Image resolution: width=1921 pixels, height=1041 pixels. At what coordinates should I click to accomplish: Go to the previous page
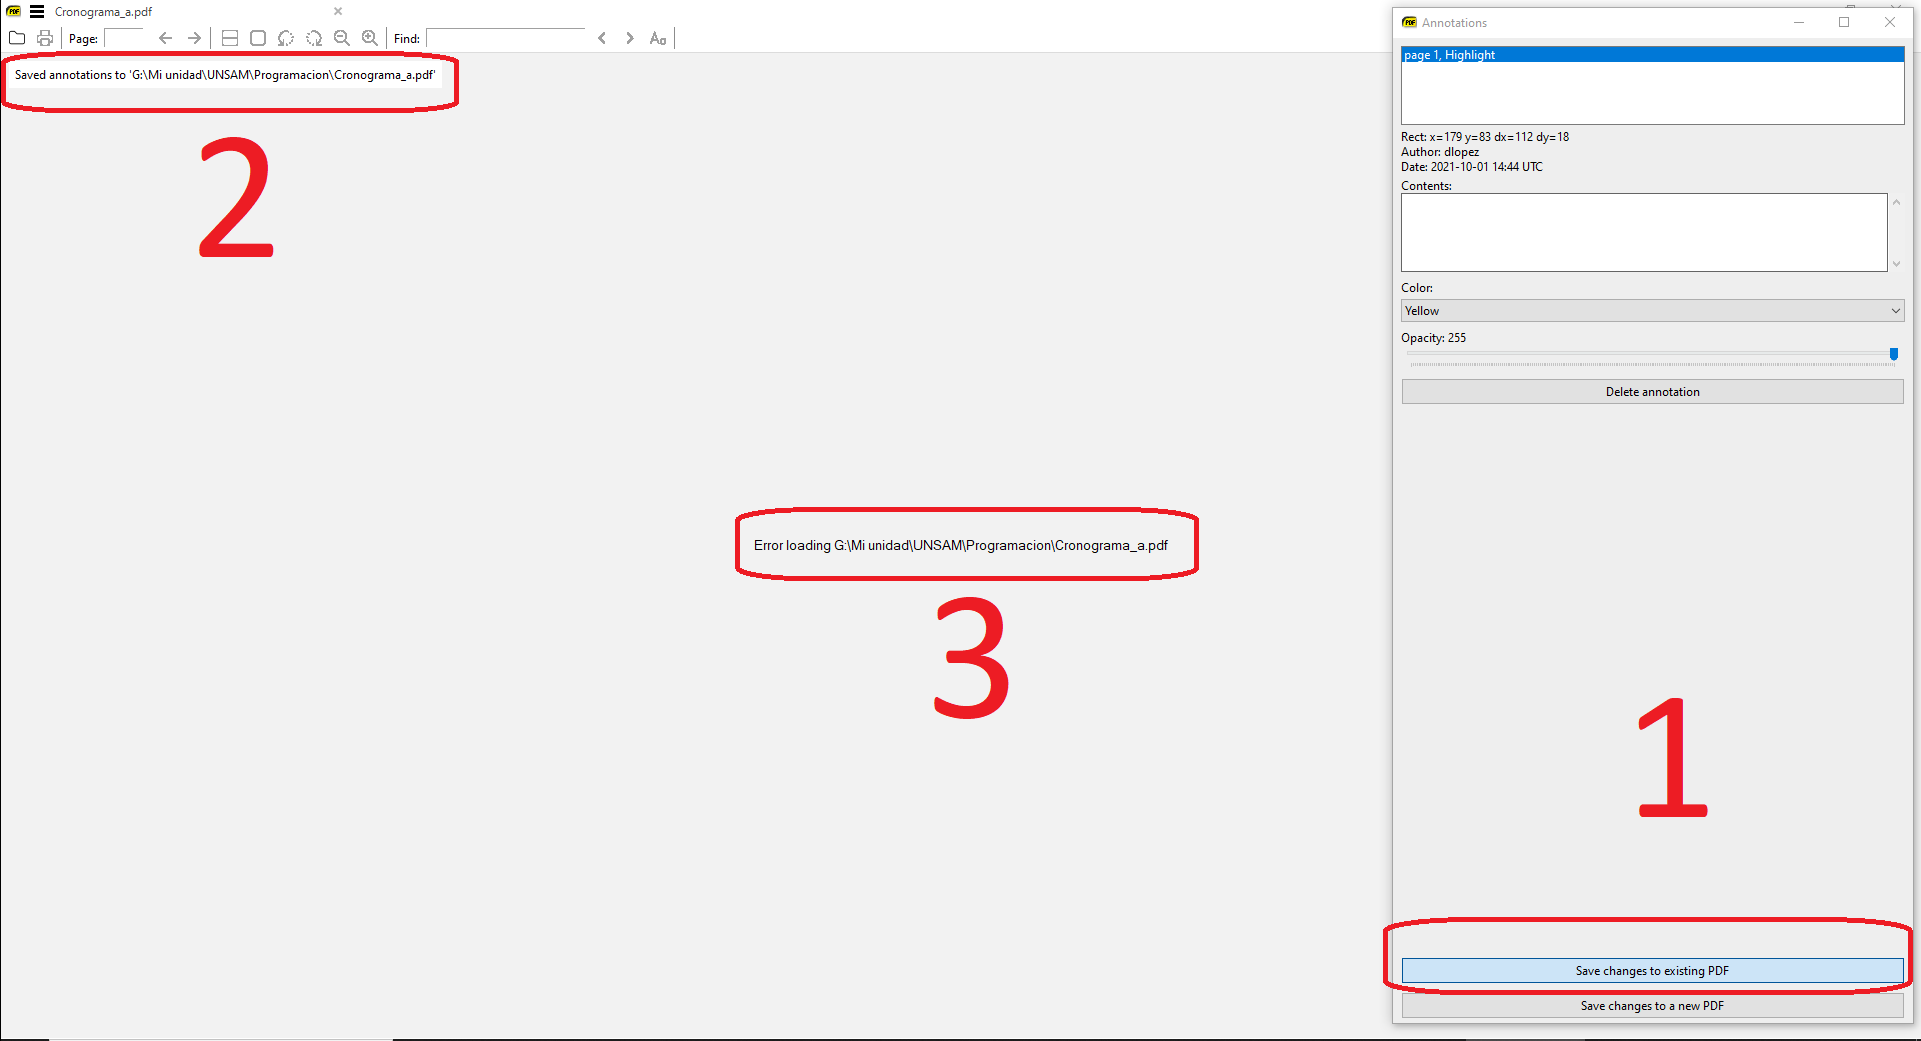165,38
